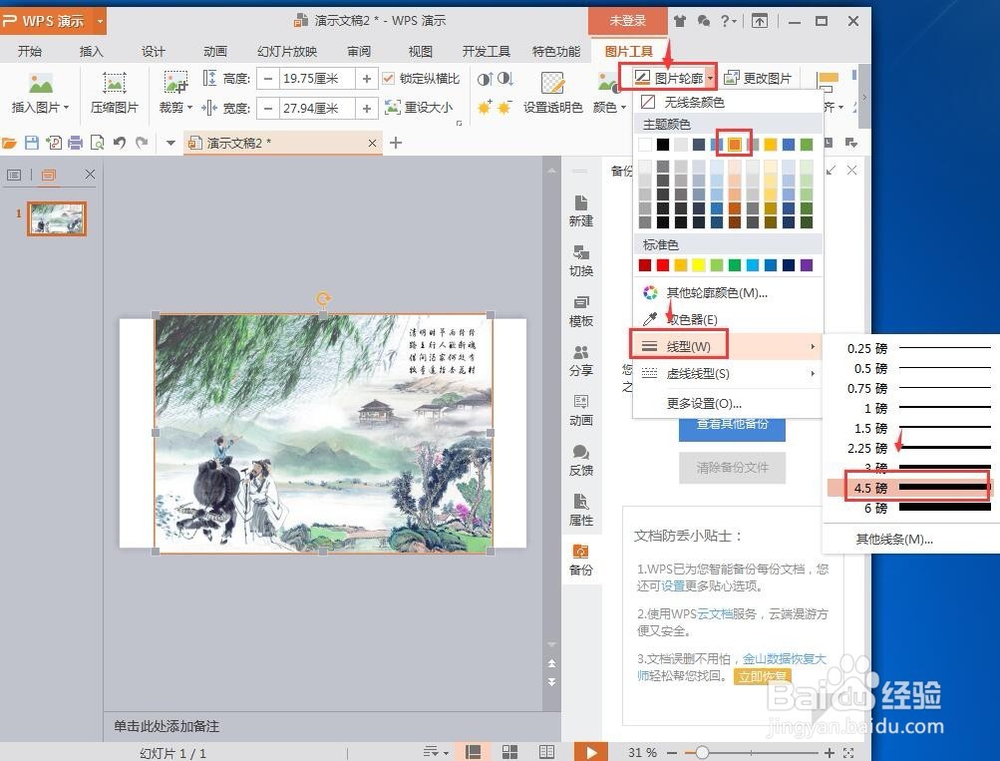Click the print icon in quick toolbar
The width and height of the screenshot is (1000, 761).
click(75, 142)
